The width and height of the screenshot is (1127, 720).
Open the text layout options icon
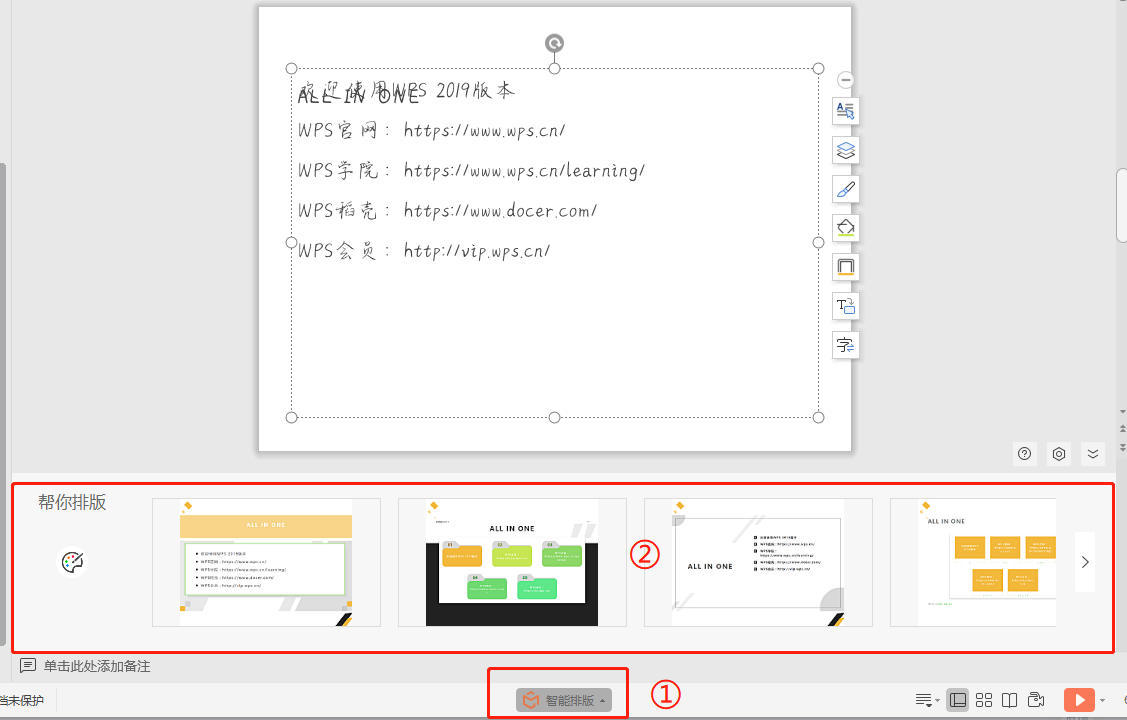click(845, 111)
